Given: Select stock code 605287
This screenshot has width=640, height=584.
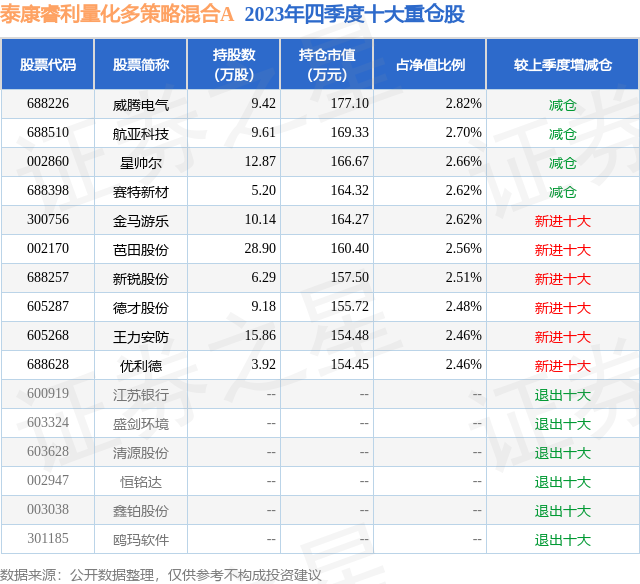Looking at the screenshot, I should [48, 306].
